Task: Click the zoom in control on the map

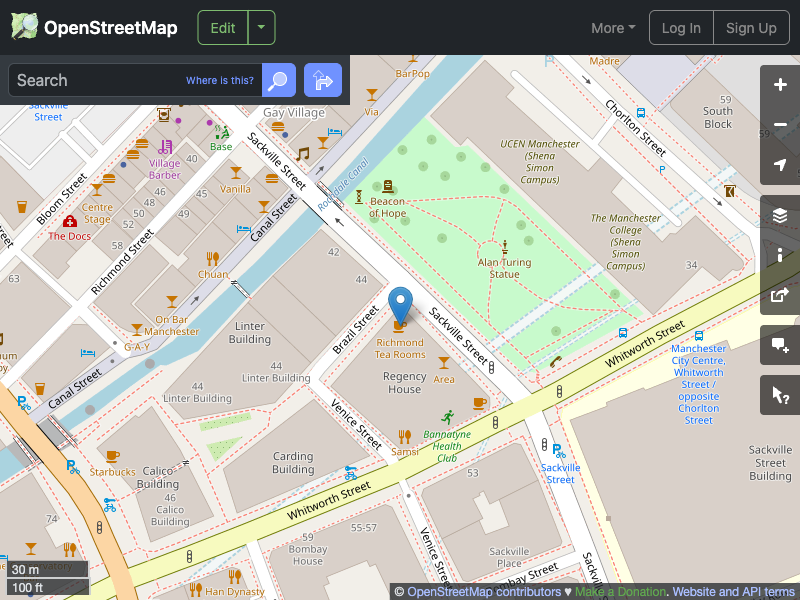Action: point(780,85)
